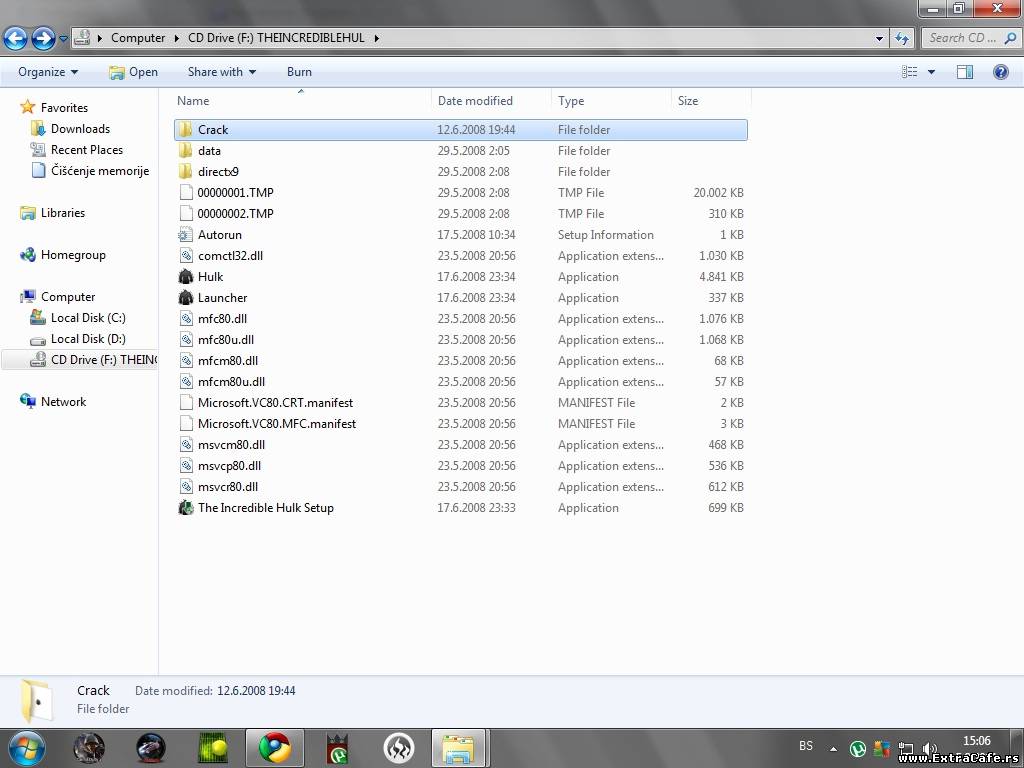Select the Autorun setup information icon

click(x=185, y=234)
